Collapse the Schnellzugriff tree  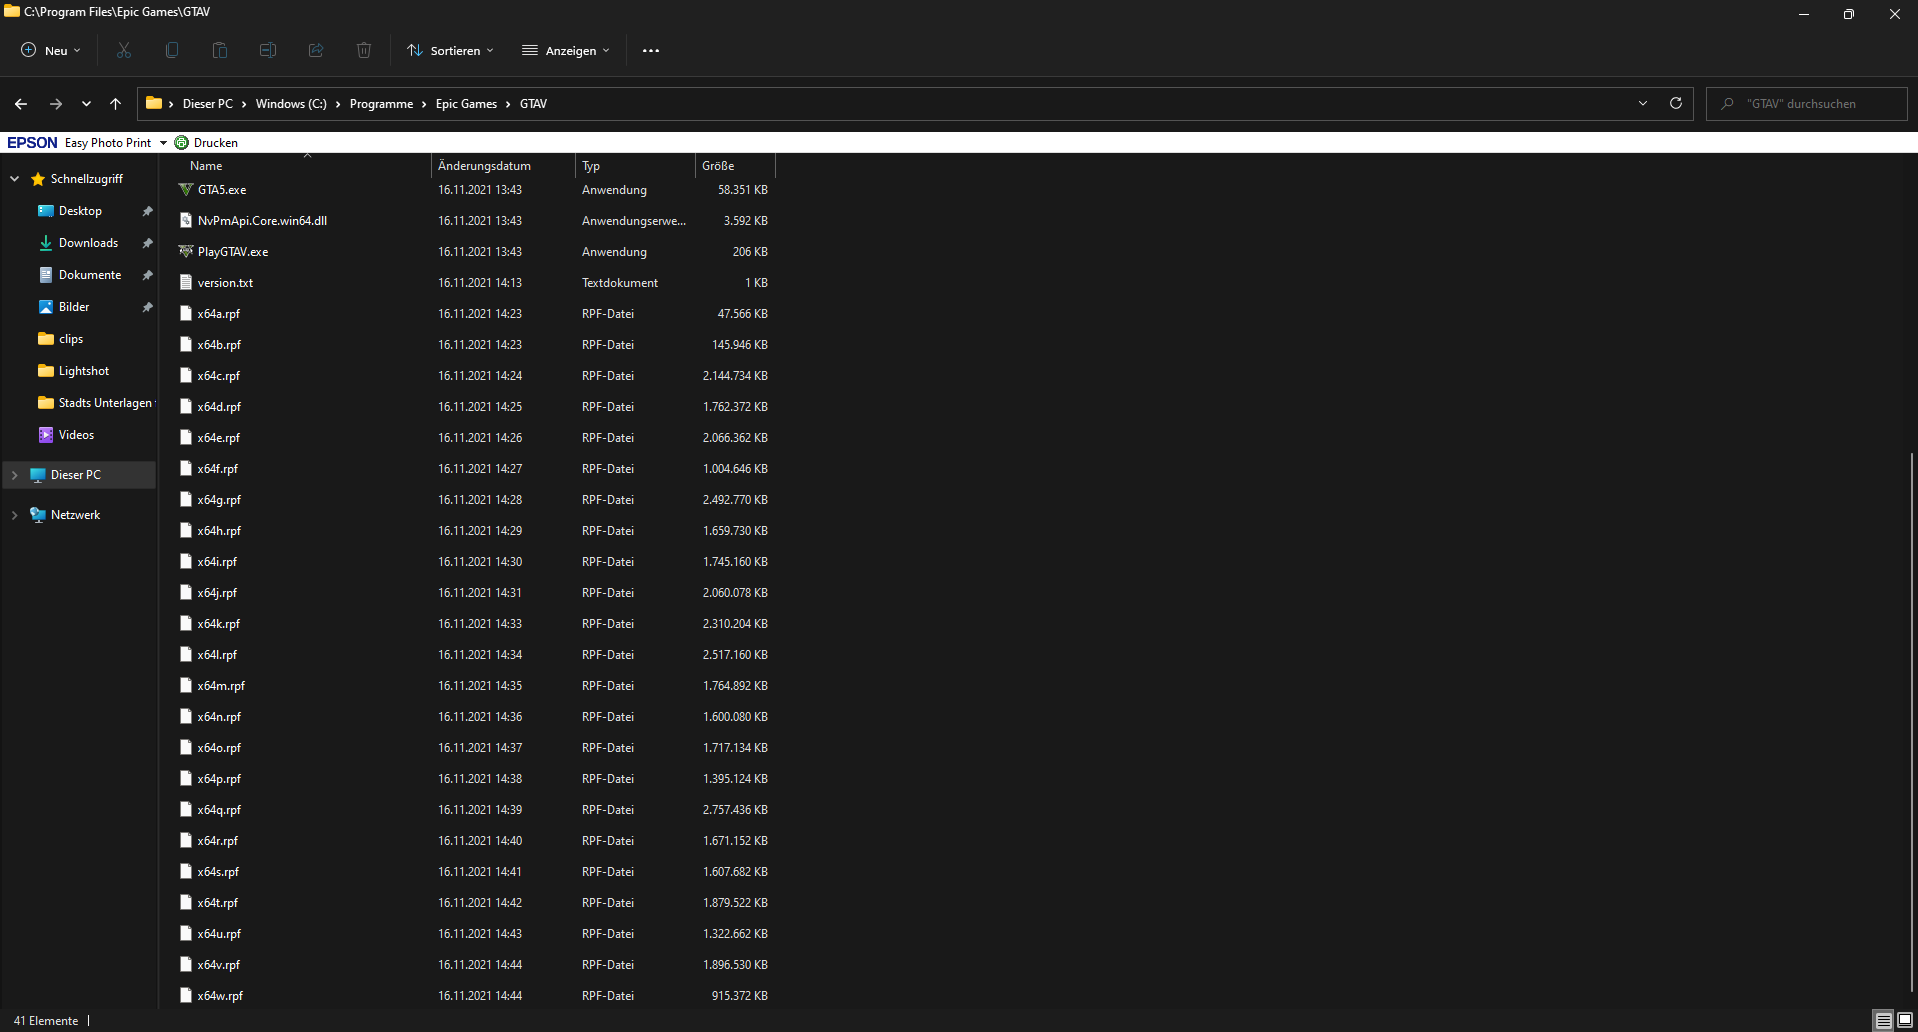[x=15, y=179]
